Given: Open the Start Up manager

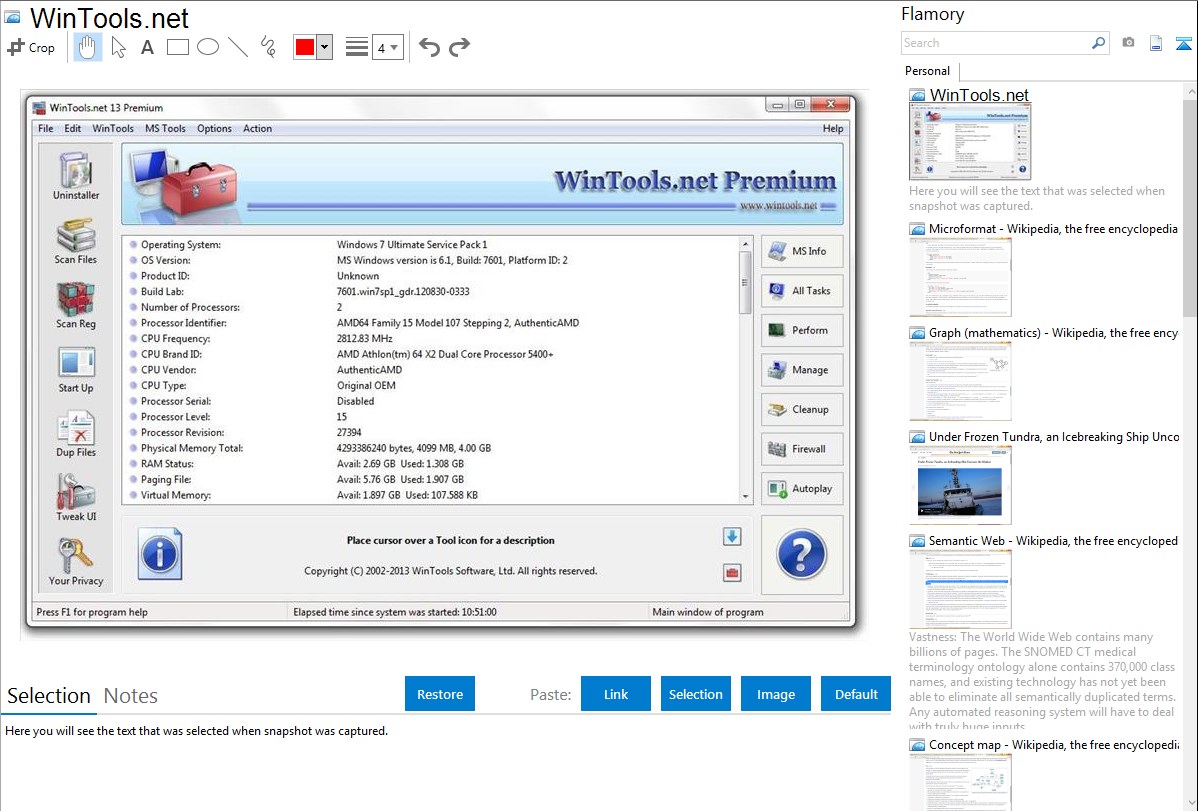Looking at the screenshot, I should [76, 369].
